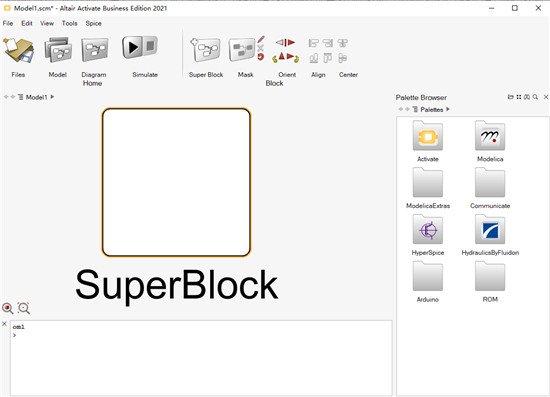Center blocks vertically
The image size is (550, 397).
(x=342, y=58)
